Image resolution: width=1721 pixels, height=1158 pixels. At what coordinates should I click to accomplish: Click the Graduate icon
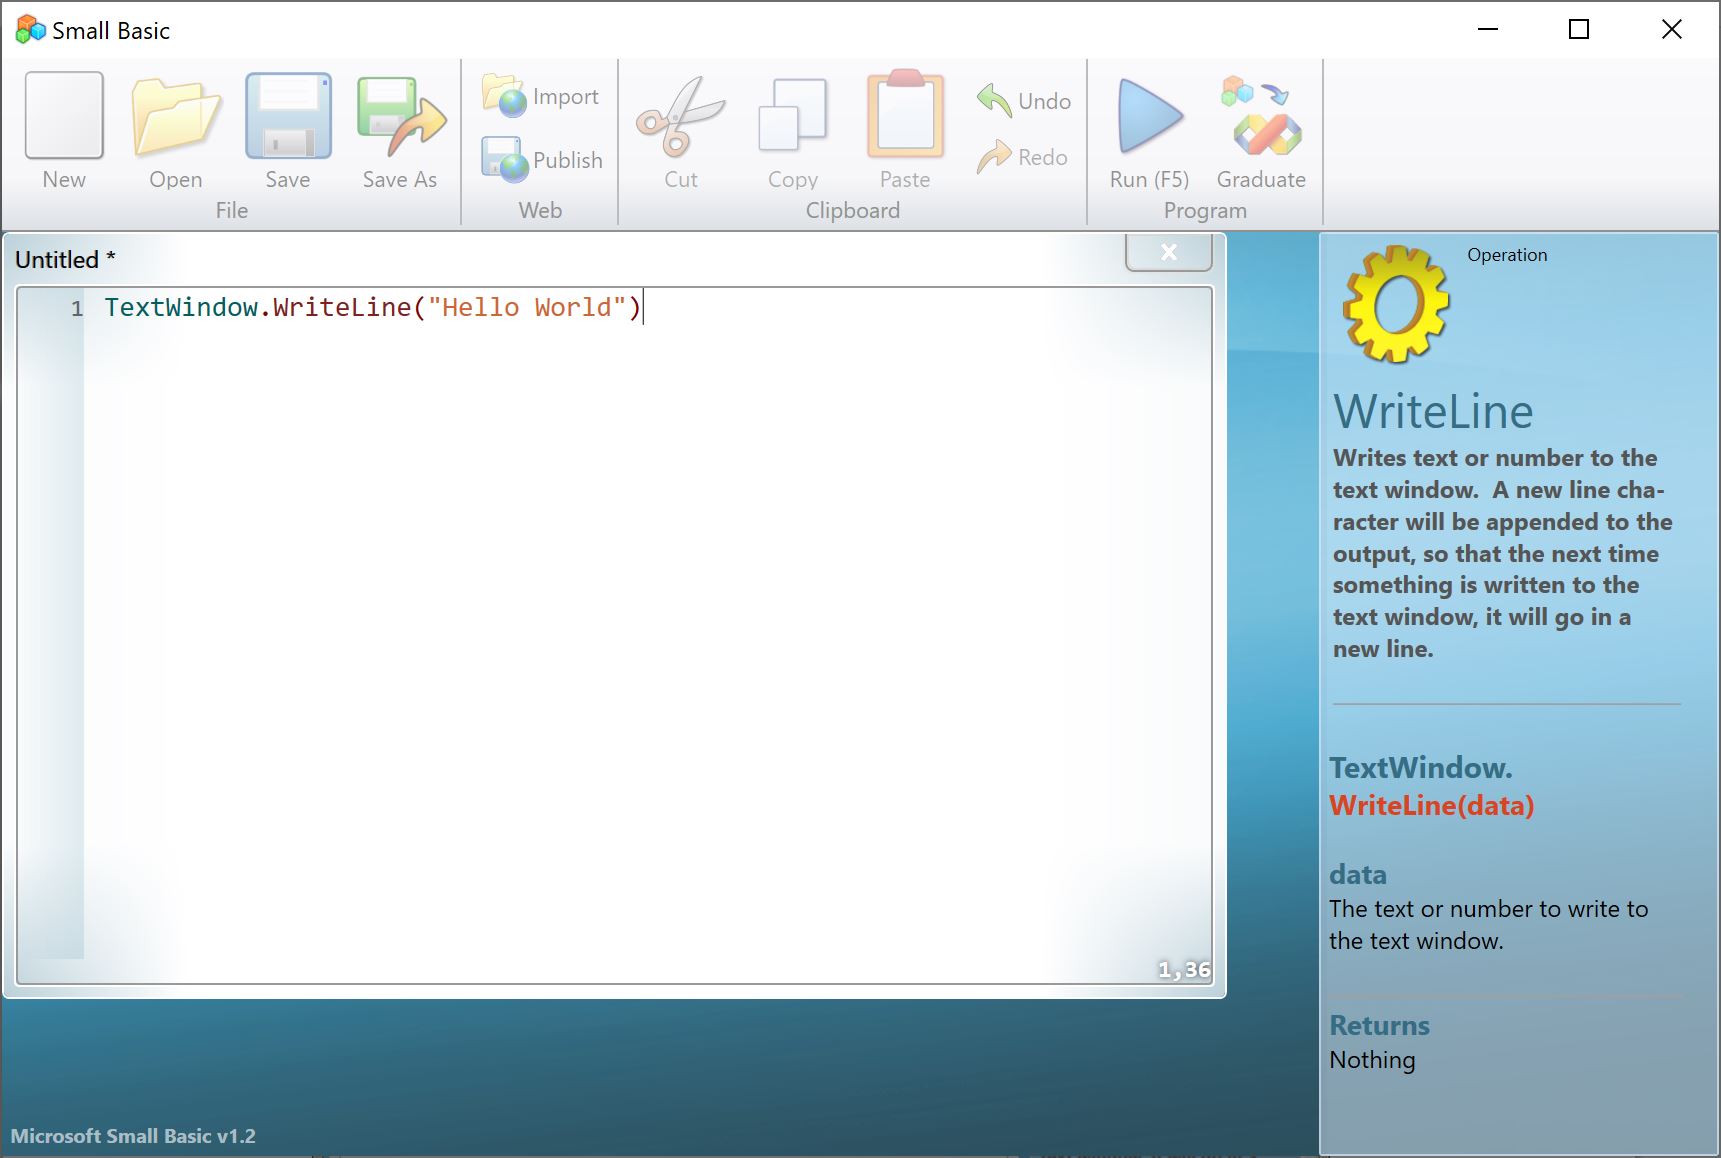pyautogui.click(x=1261, y=116)
